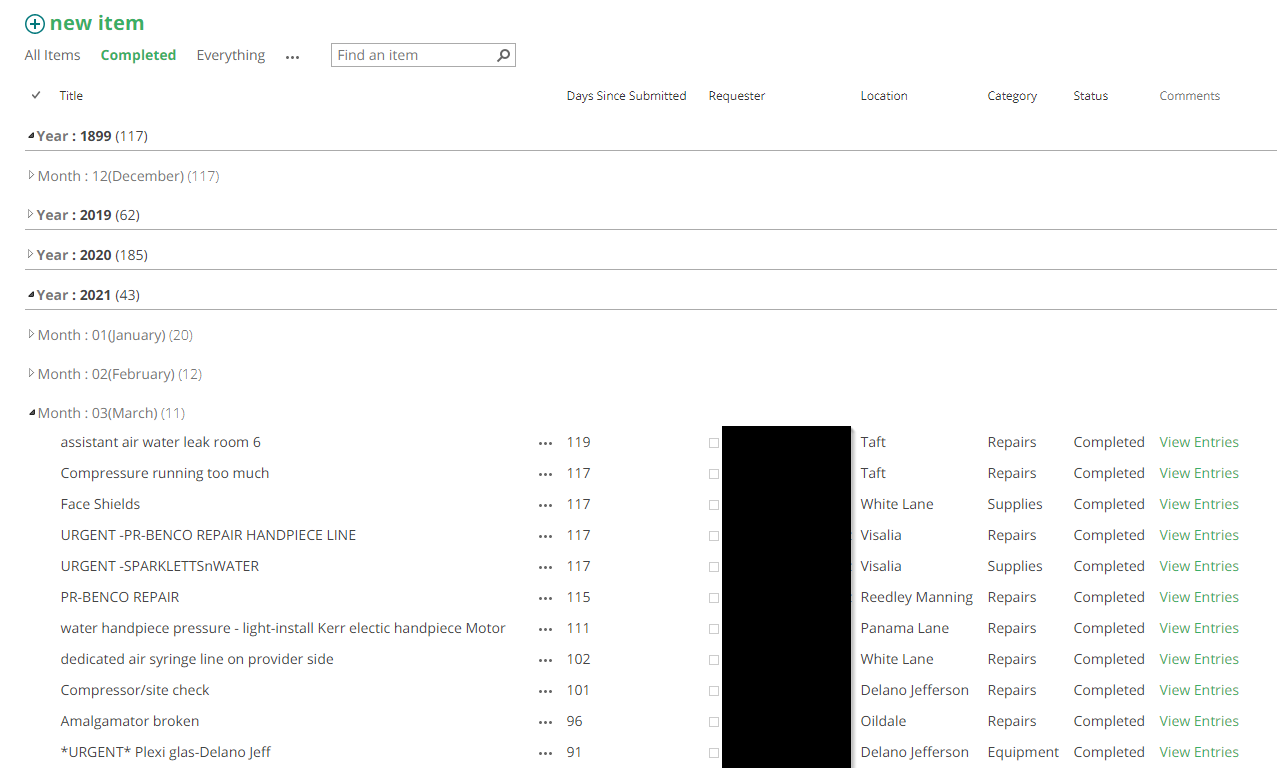
Task: Open the ellipsis menu for Amalgamator broken
Action: tap(546, 720)
